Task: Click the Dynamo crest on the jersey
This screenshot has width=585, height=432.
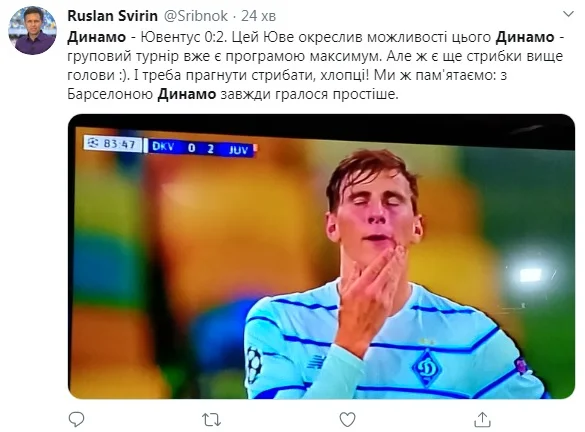Action: 427,368
